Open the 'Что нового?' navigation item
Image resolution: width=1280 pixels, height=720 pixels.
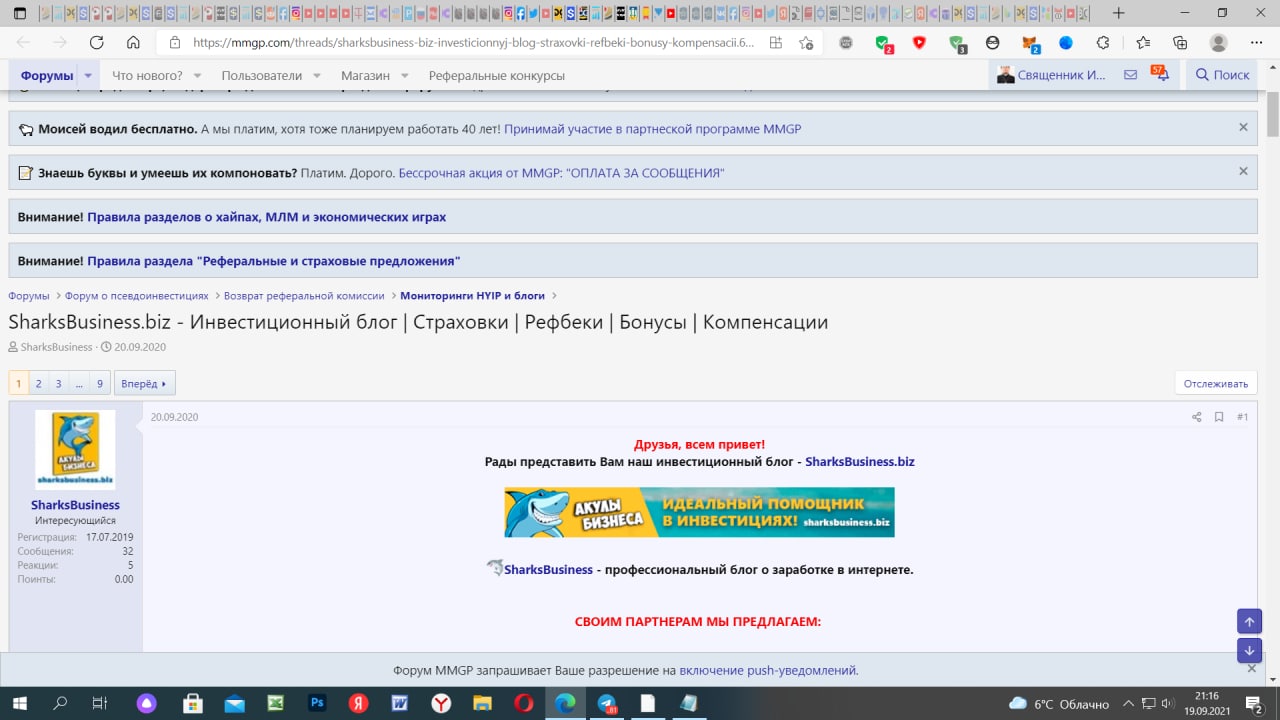click(x=147, y=76)
